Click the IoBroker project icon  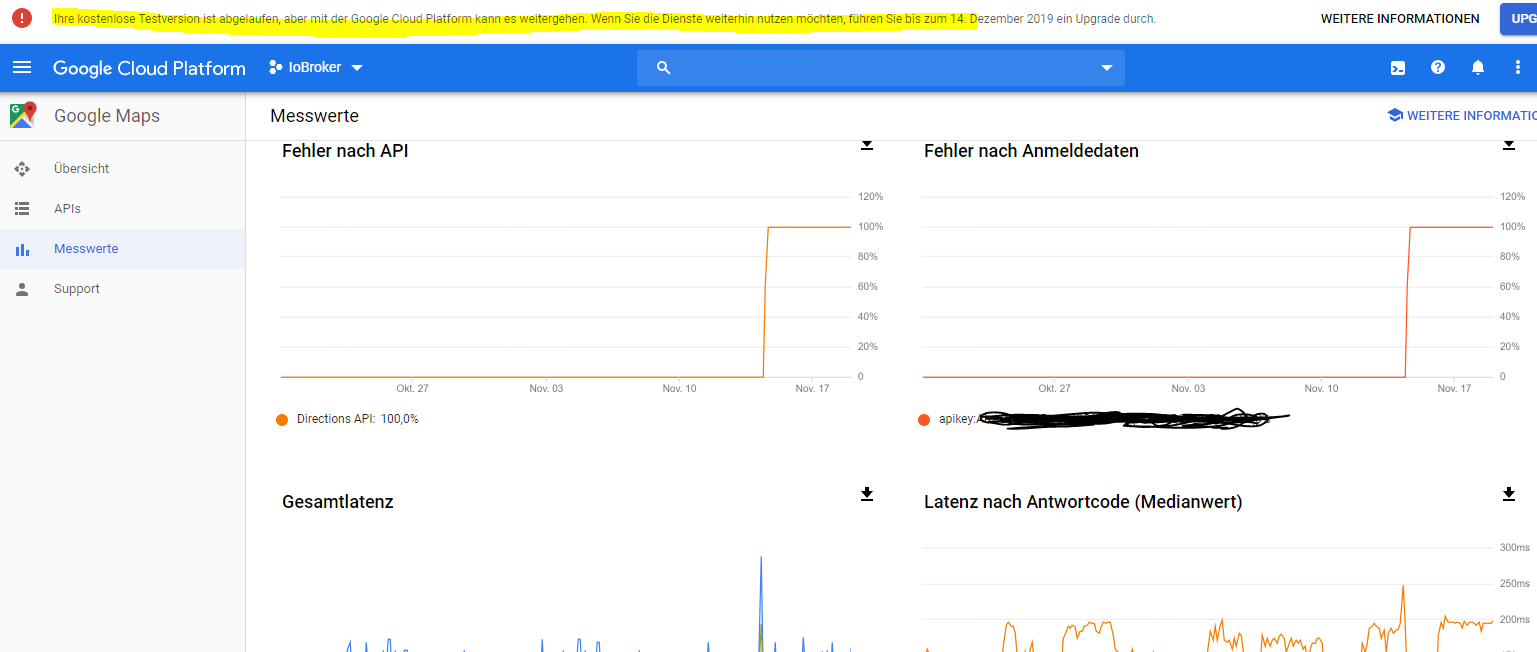point(276,68)
